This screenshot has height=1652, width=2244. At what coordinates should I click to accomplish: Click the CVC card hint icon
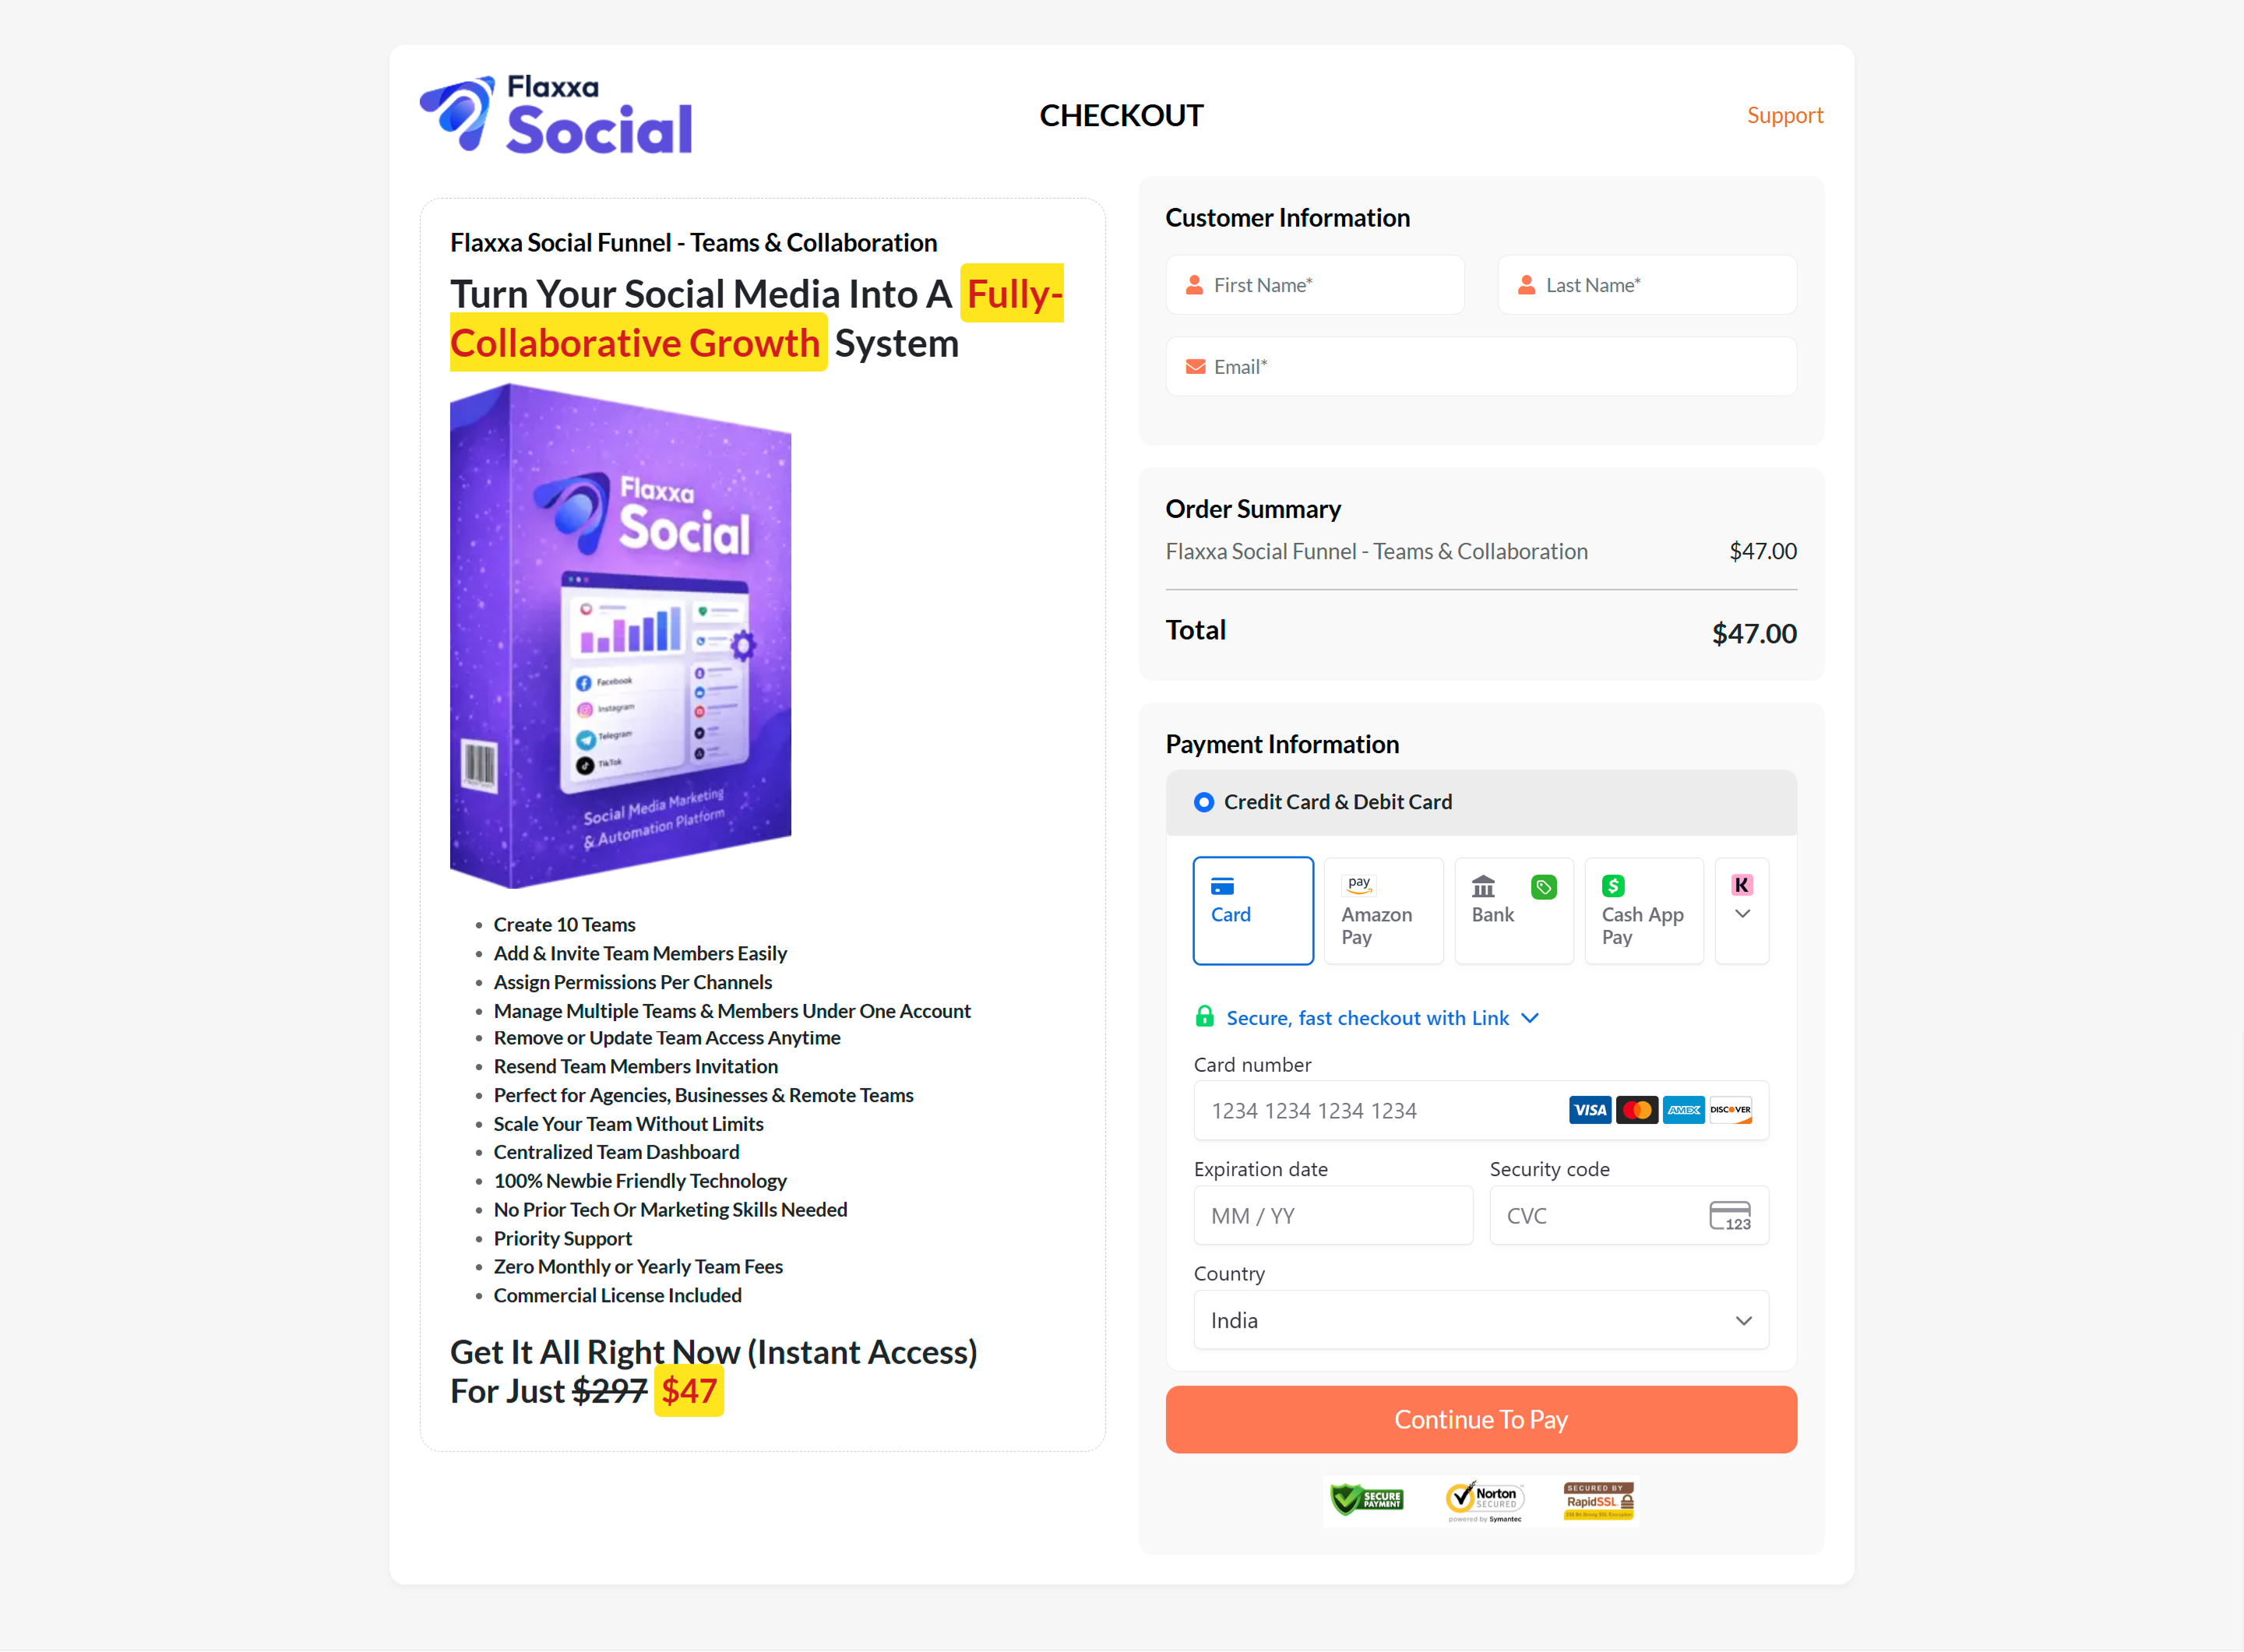click(x=1730, y=1216)
